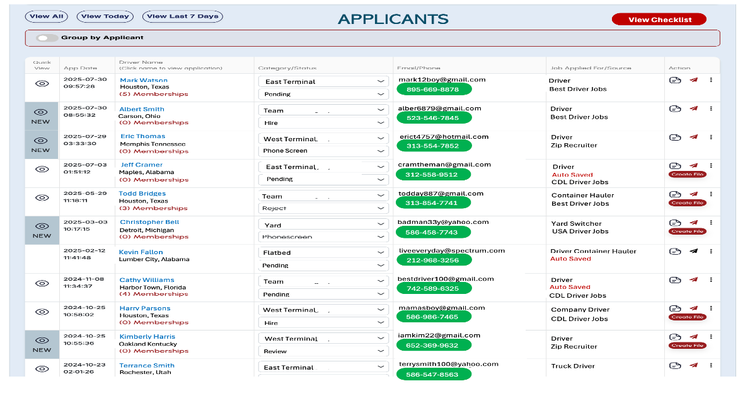Open quick view eye for Albert Smith
750x410 pixels.
[41, 112]
